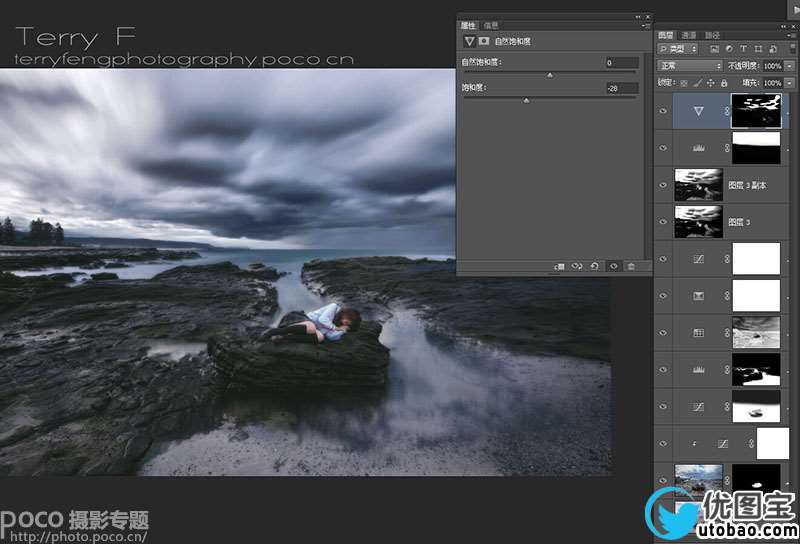Click the lock all padlock icon
800x544 pixels.
pyautogui.click(x=724, y=83)
